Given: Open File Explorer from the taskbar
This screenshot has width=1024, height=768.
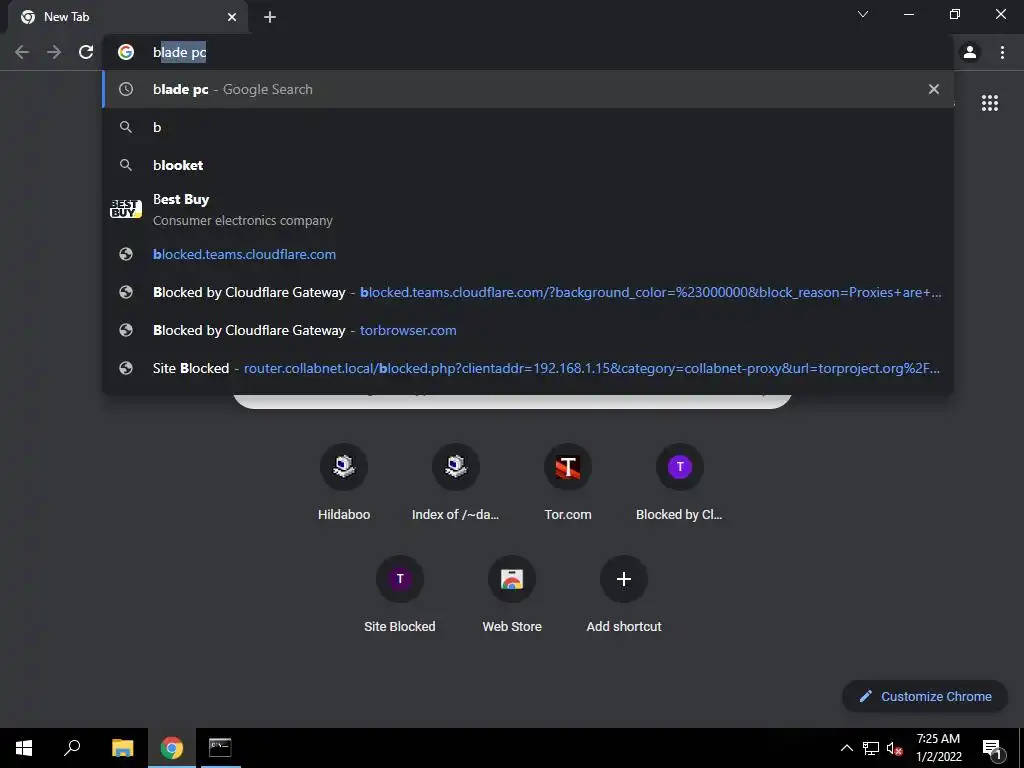Looking at the screenshot, I should pos(122,748).
